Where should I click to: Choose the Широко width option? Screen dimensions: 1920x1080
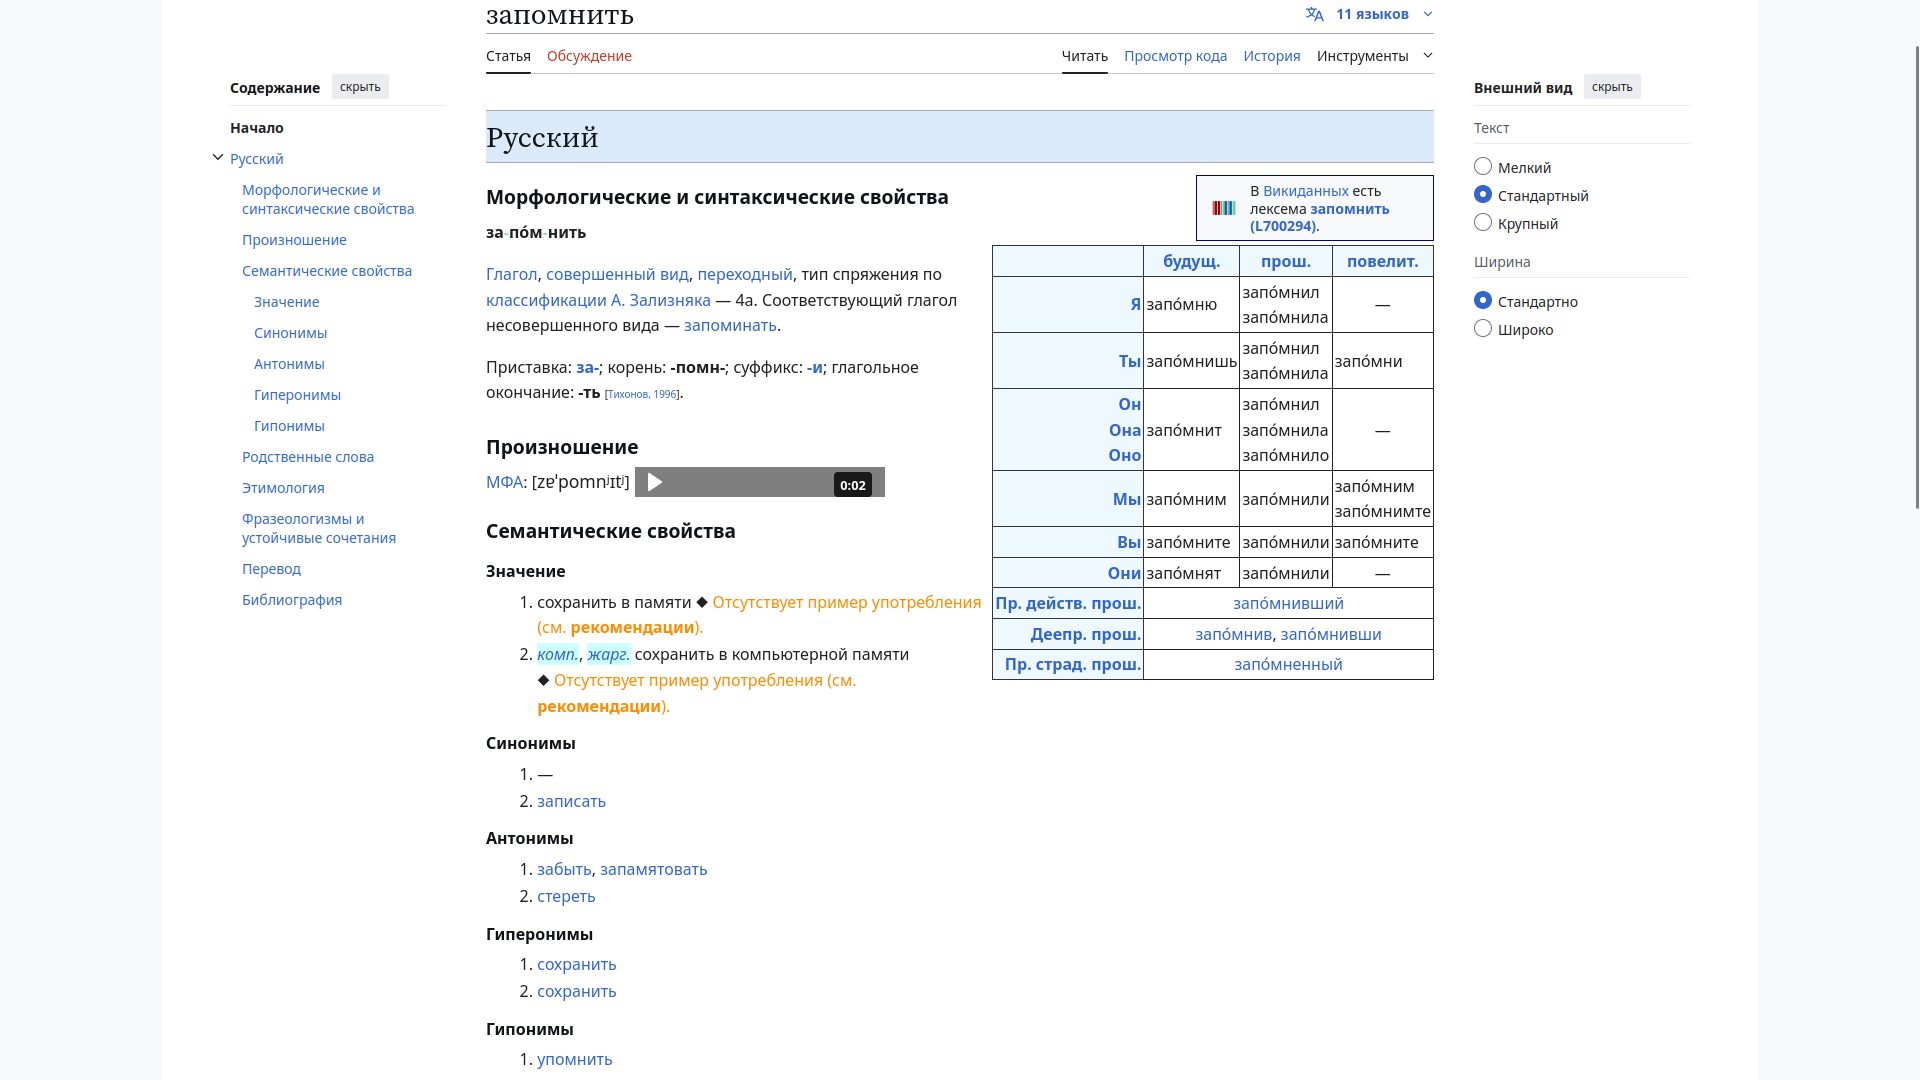(x=1483, y=329)
